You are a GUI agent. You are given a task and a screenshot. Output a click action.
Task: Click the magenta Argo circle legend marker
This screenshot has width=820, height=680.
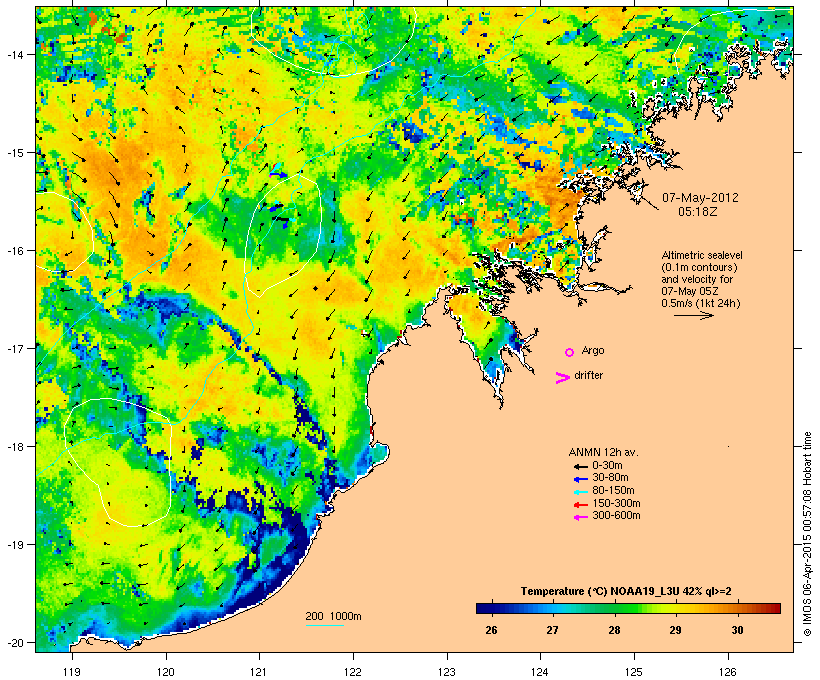coord(570,352)
